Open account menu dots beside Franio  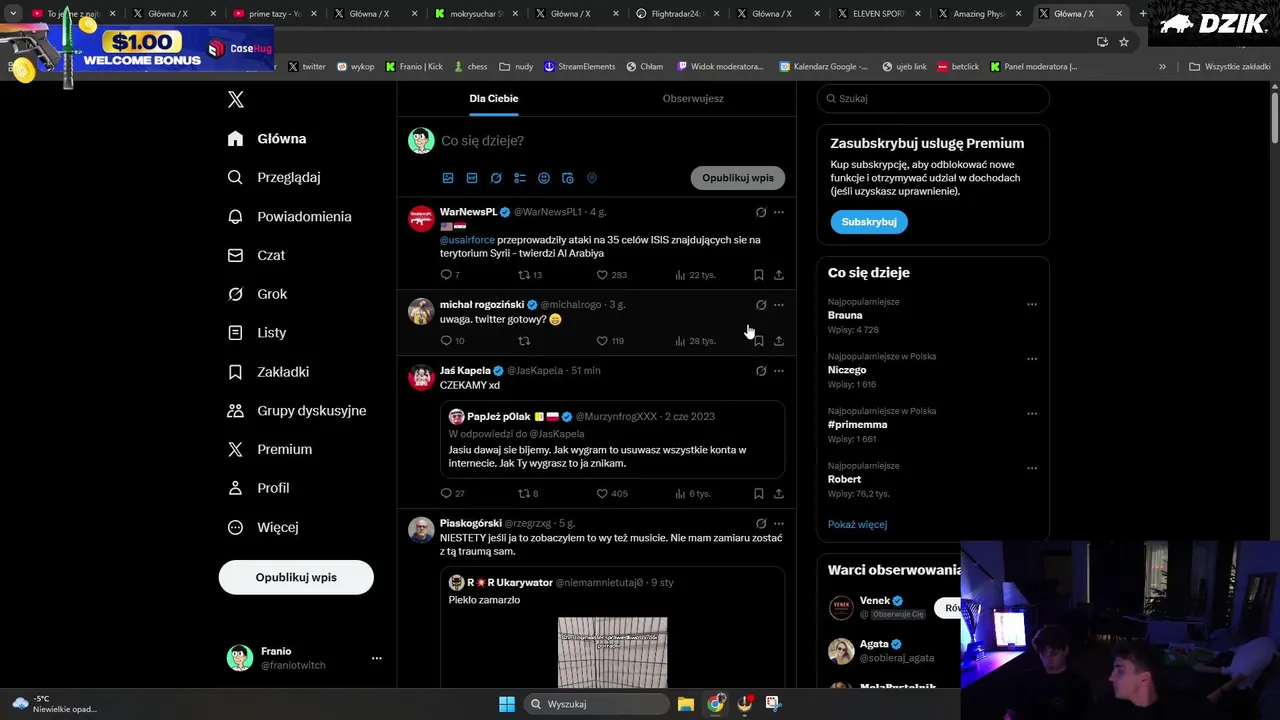[377, 658]
